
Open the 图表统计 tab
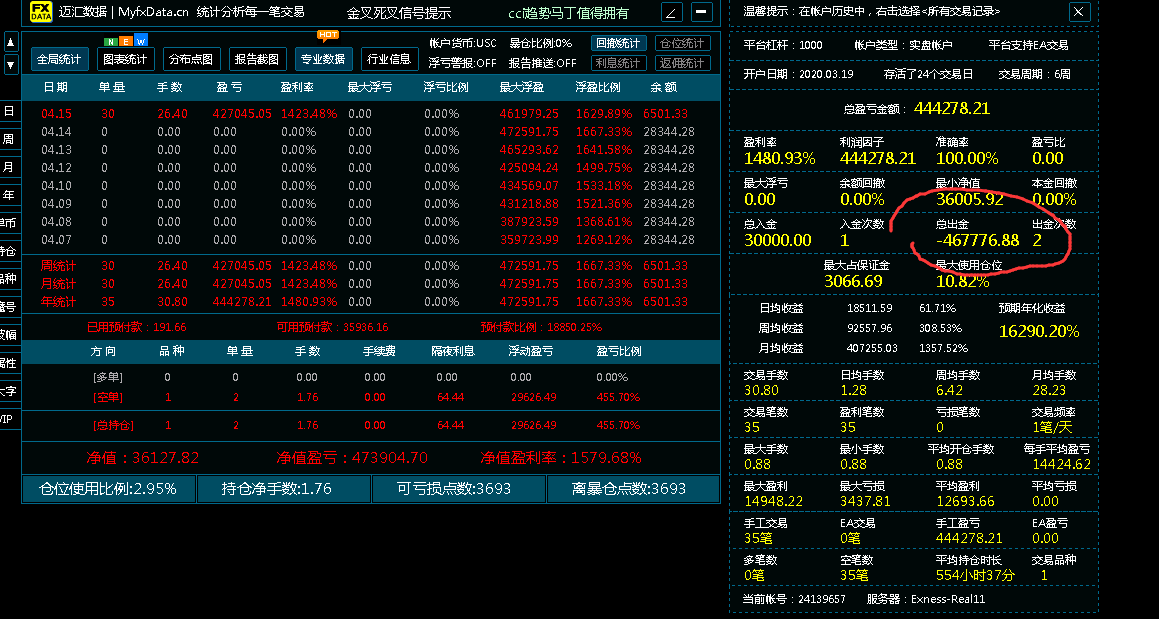126,59
